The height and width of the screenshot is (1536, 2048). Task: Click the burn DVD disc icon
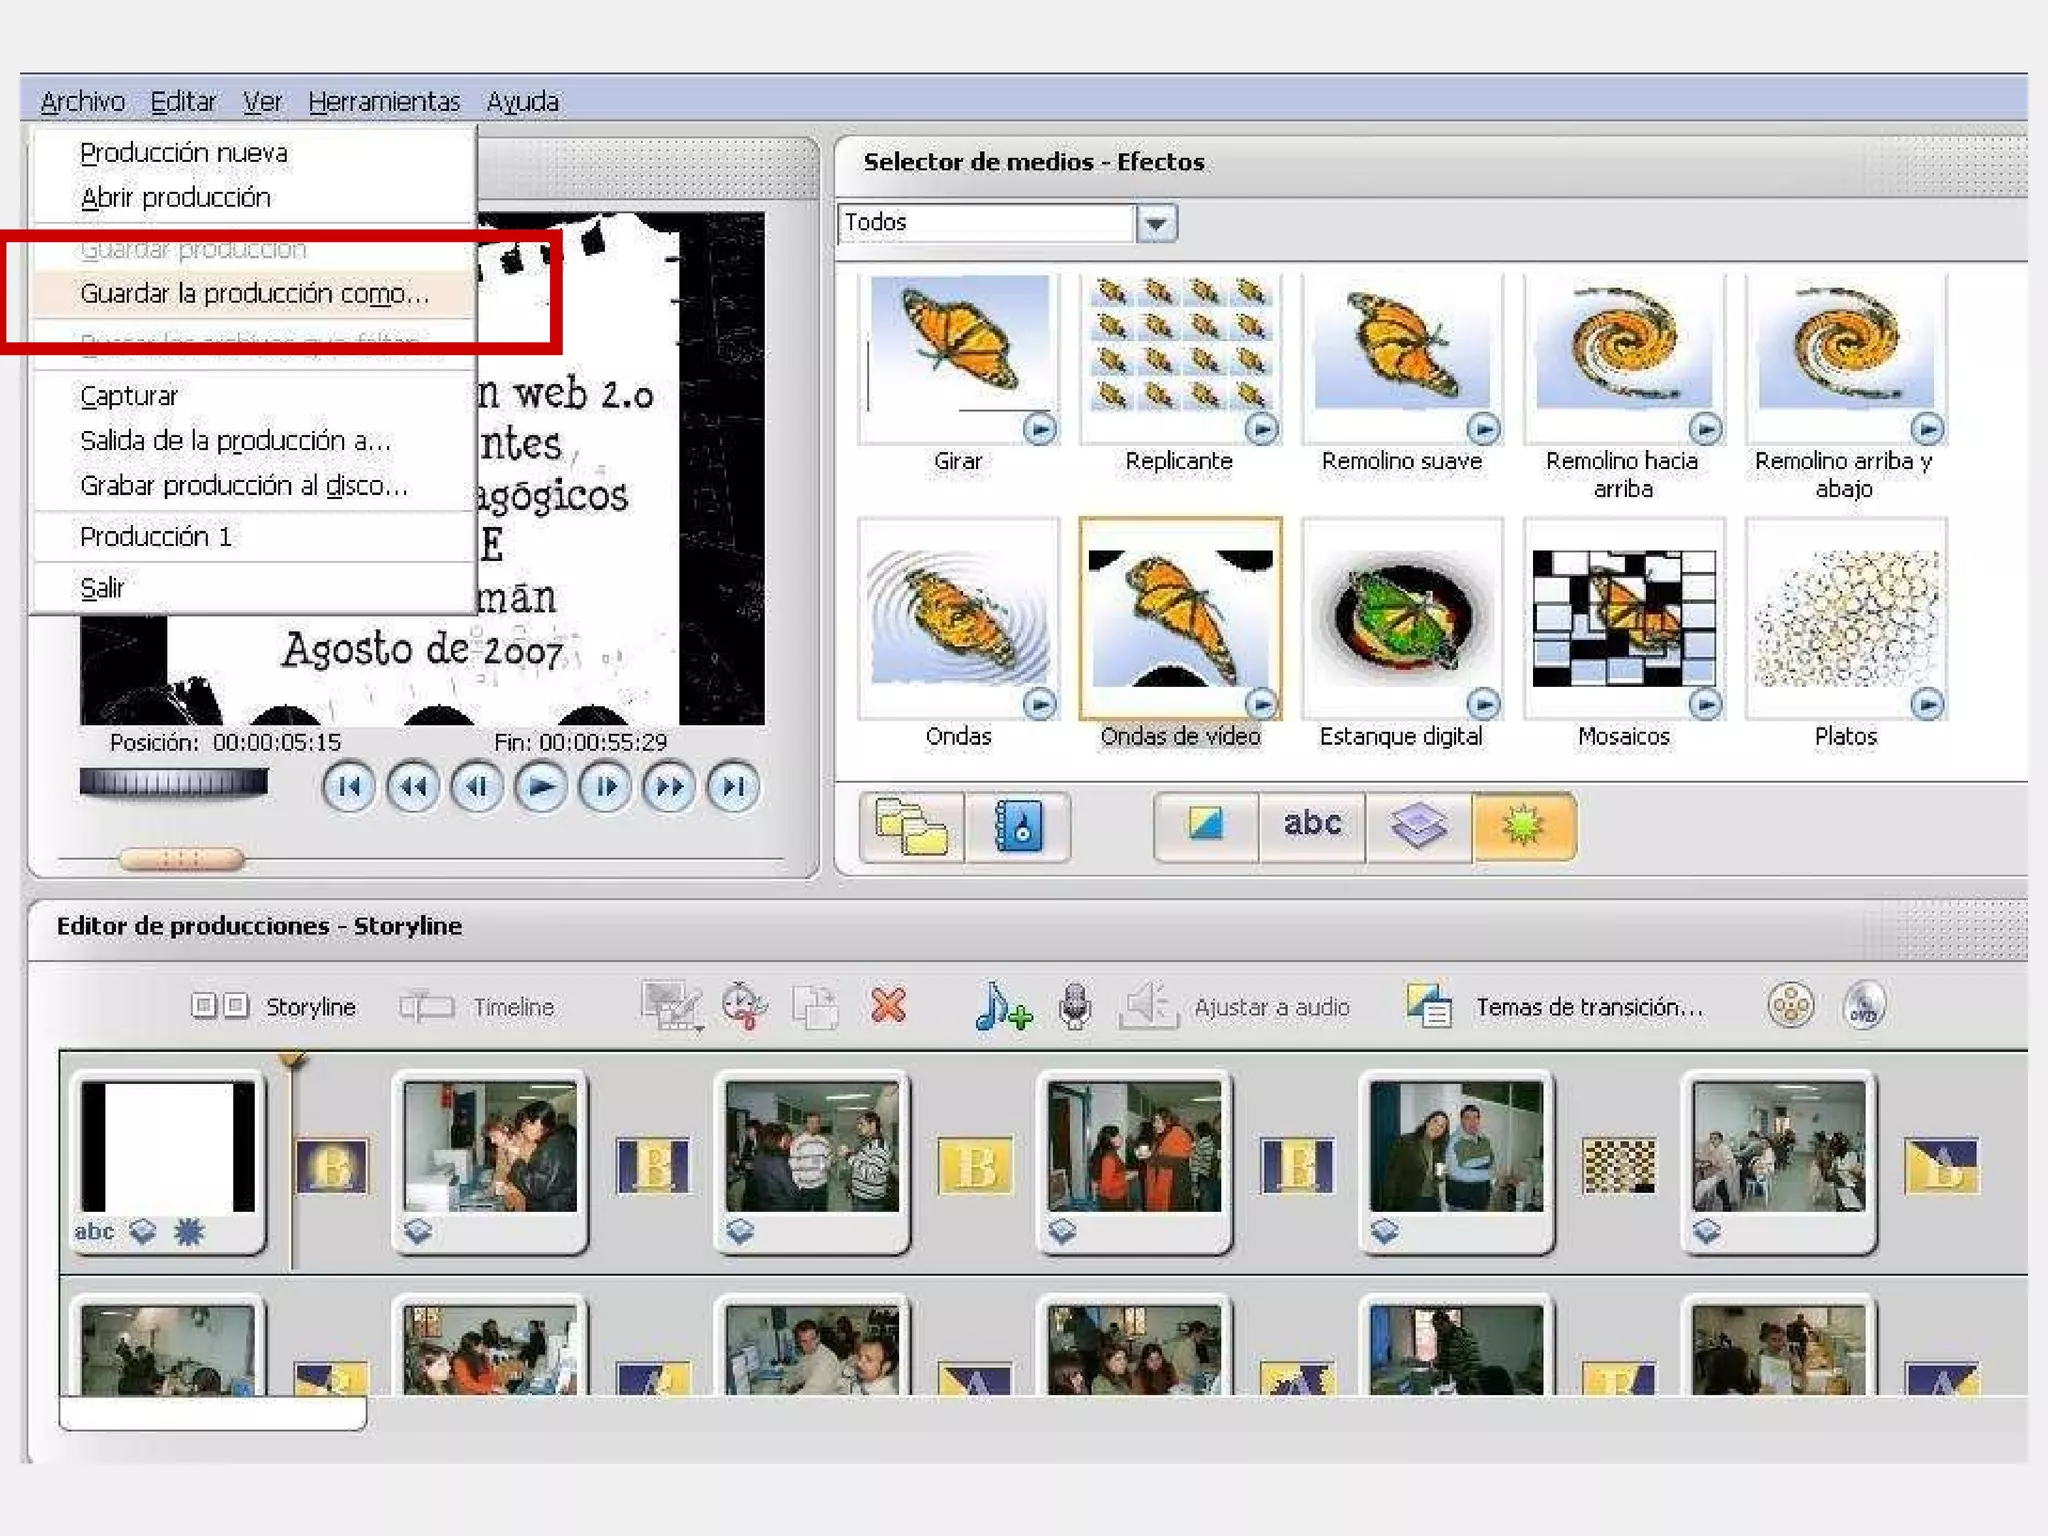point(1863,1006)
